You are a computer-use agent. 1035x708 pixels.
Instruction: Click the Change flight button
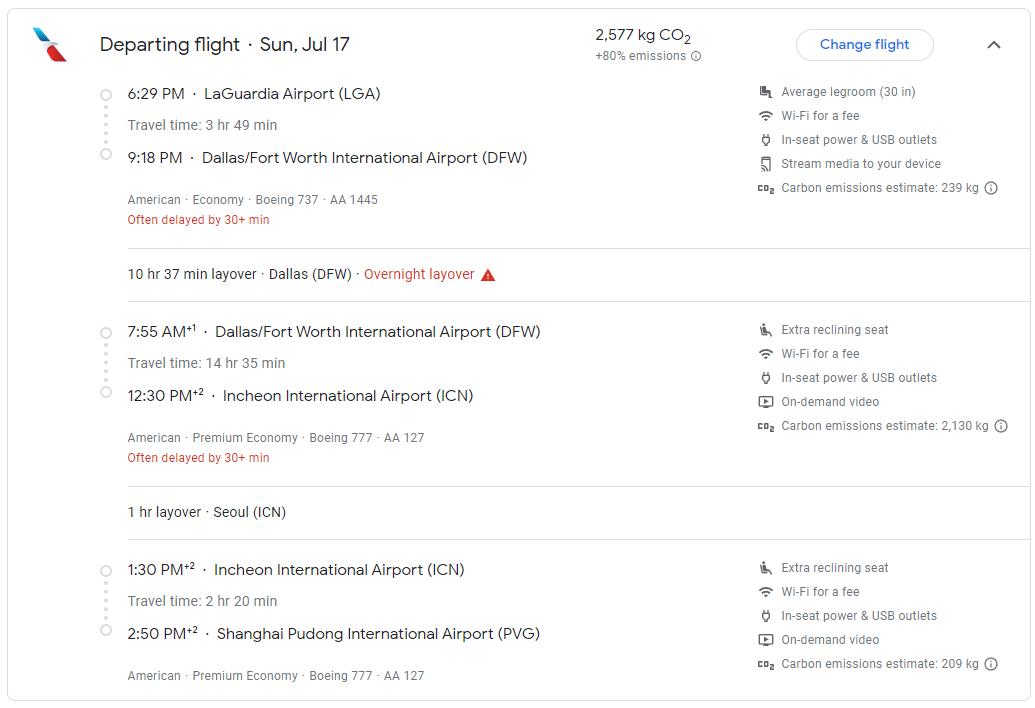click(x=864, y=45)
